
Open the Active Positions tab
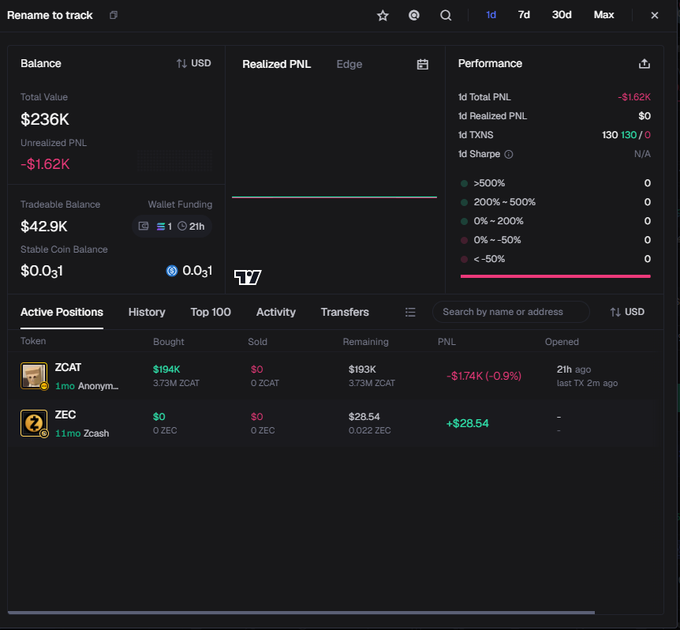(x=62, y=312)
